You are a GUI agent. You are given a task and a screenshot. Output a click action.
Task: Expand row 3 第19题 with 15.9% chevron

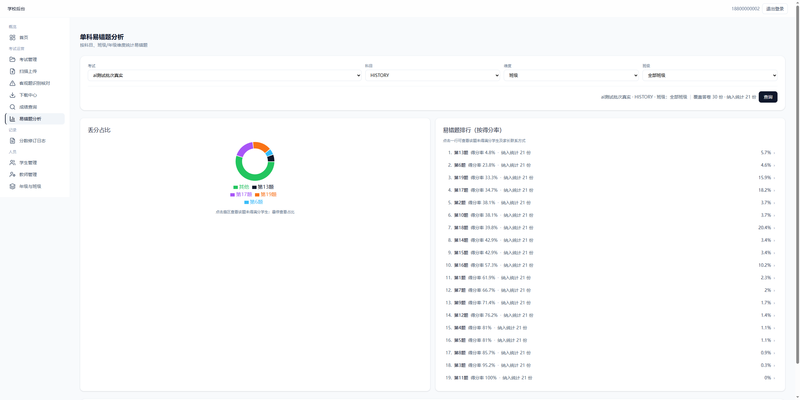[x=774, y=178]
